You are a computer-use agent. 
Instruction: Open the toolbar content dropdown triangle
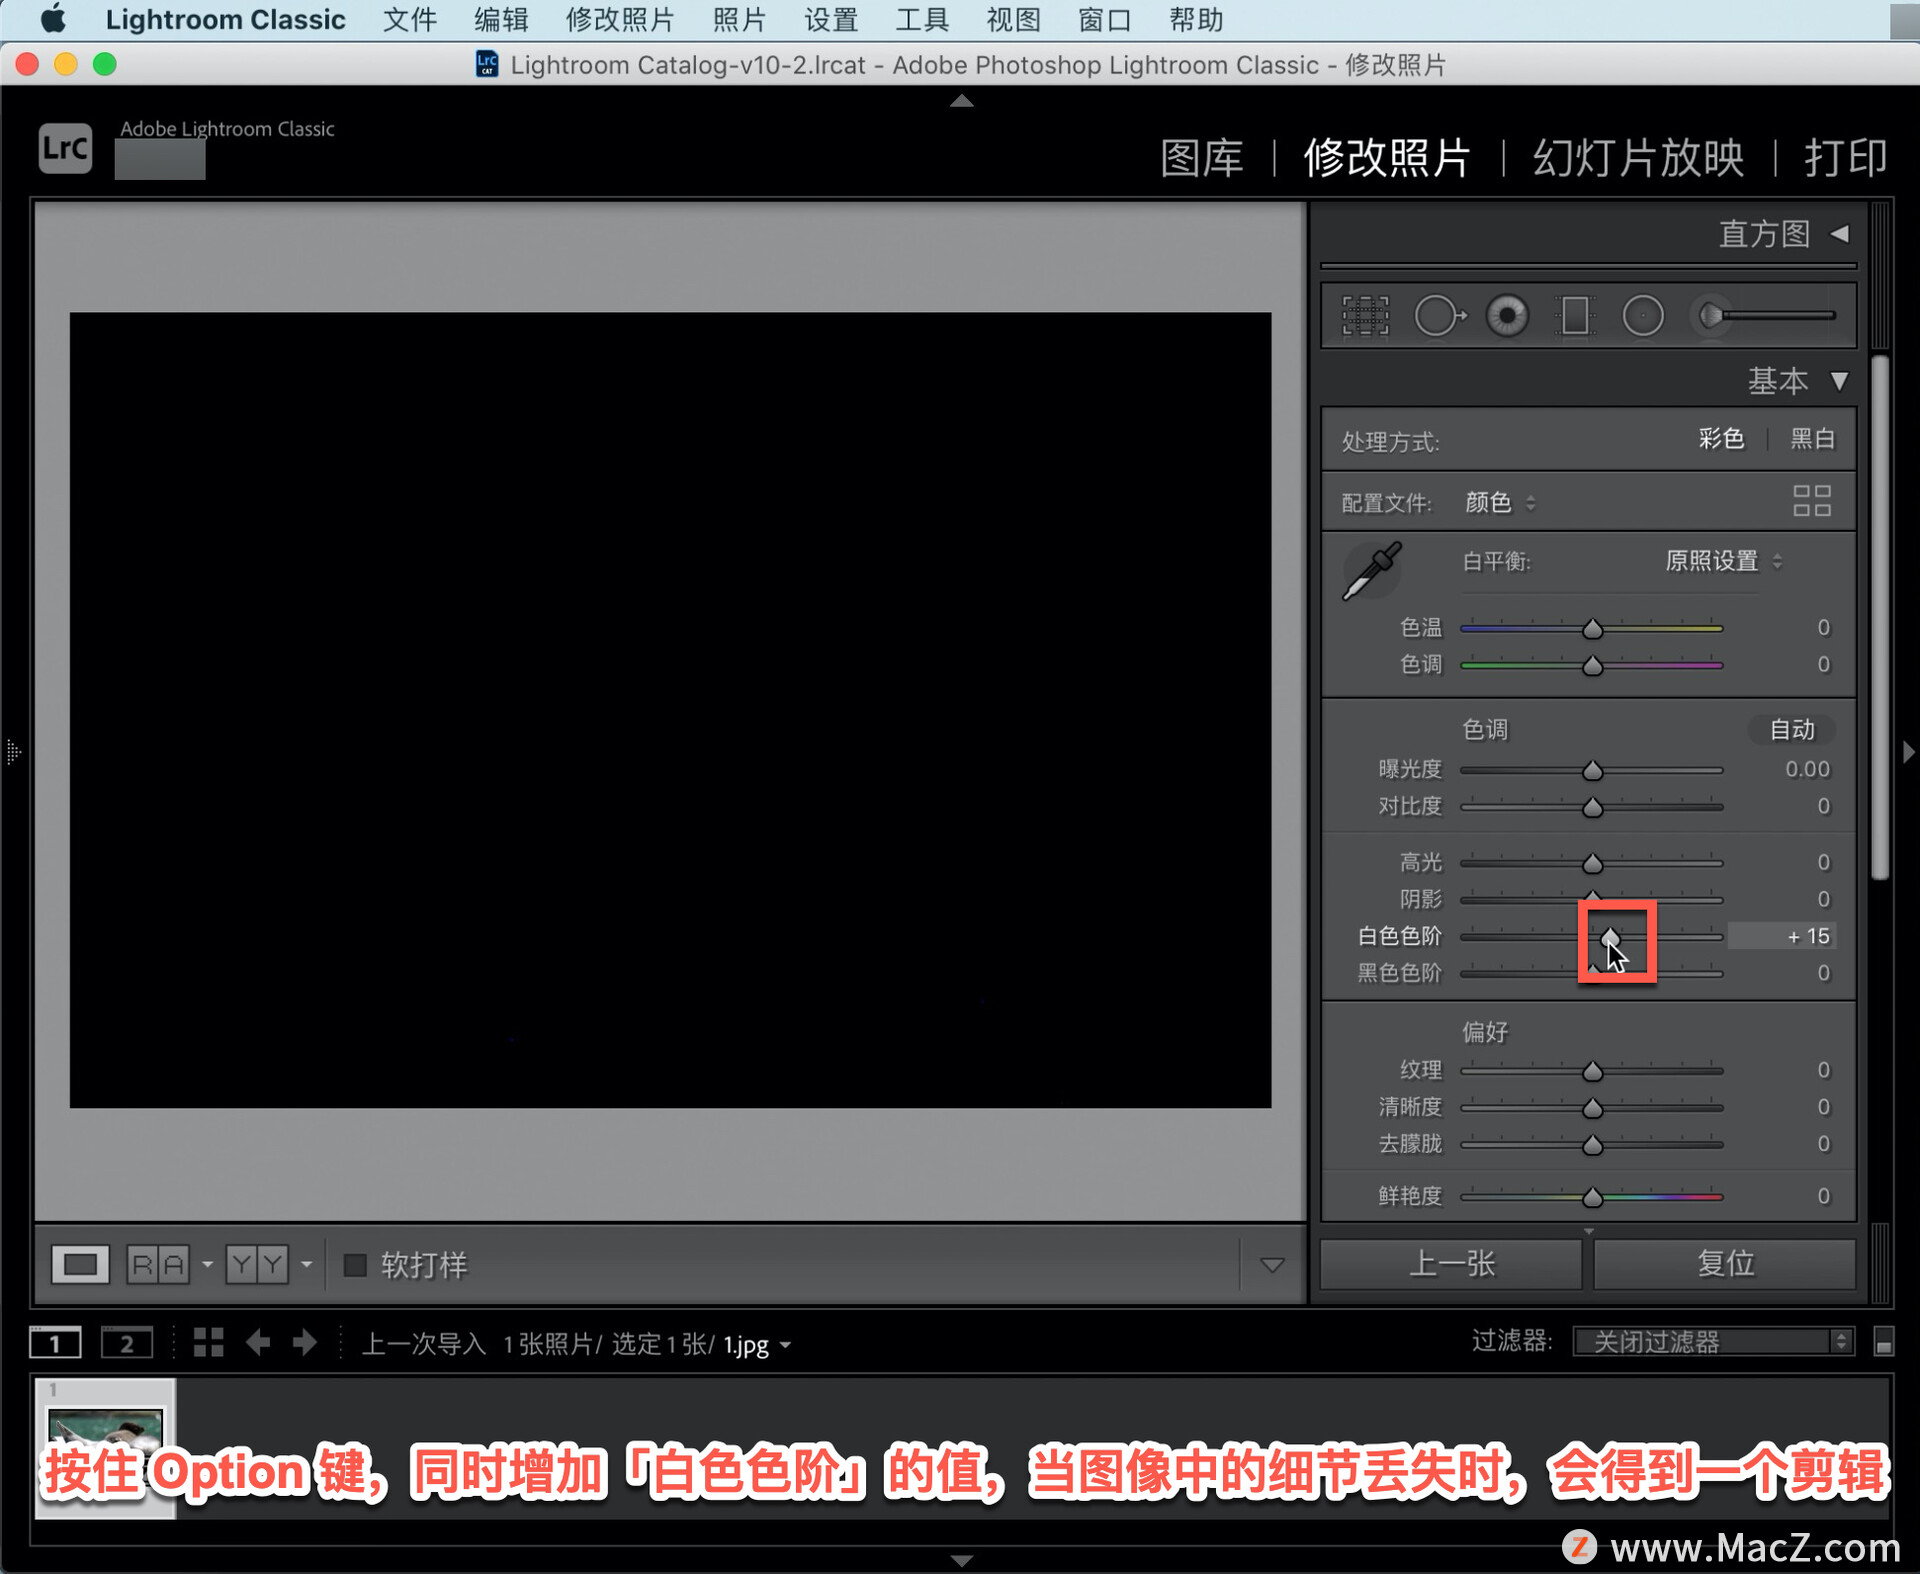(x=1272, y=1265)
